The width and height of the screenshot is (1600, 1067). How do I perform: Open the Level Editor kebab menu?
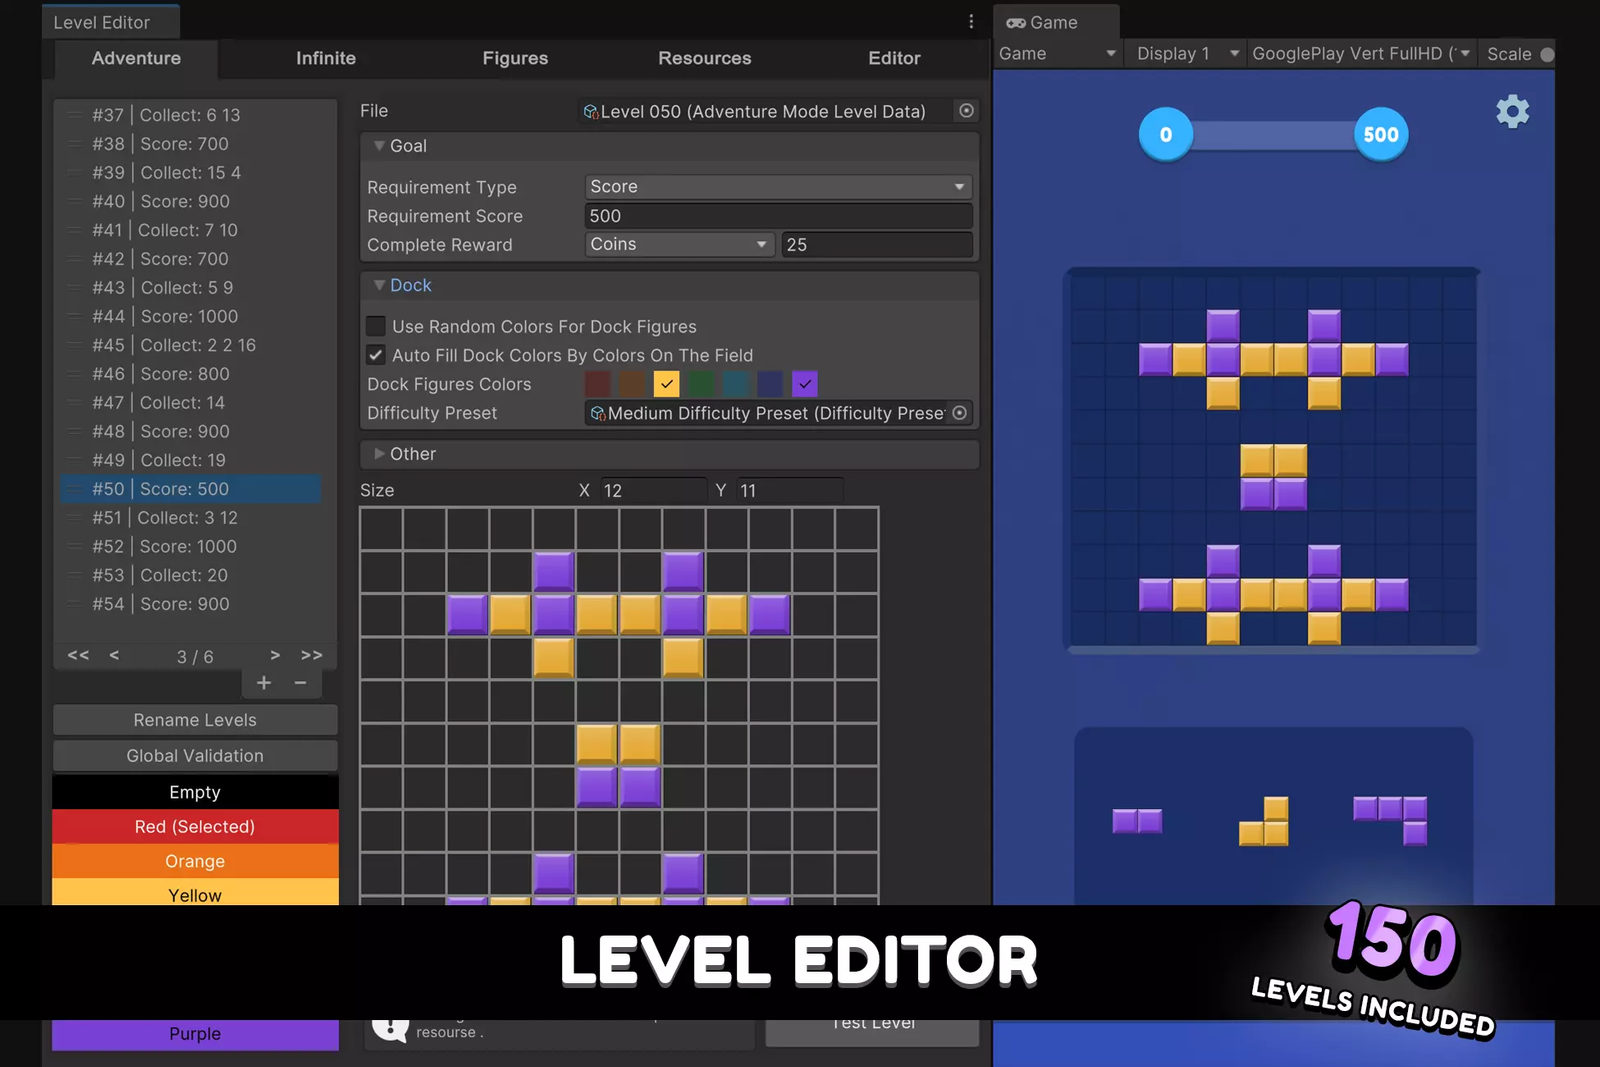pyautogui.click(x=970, y=22)
